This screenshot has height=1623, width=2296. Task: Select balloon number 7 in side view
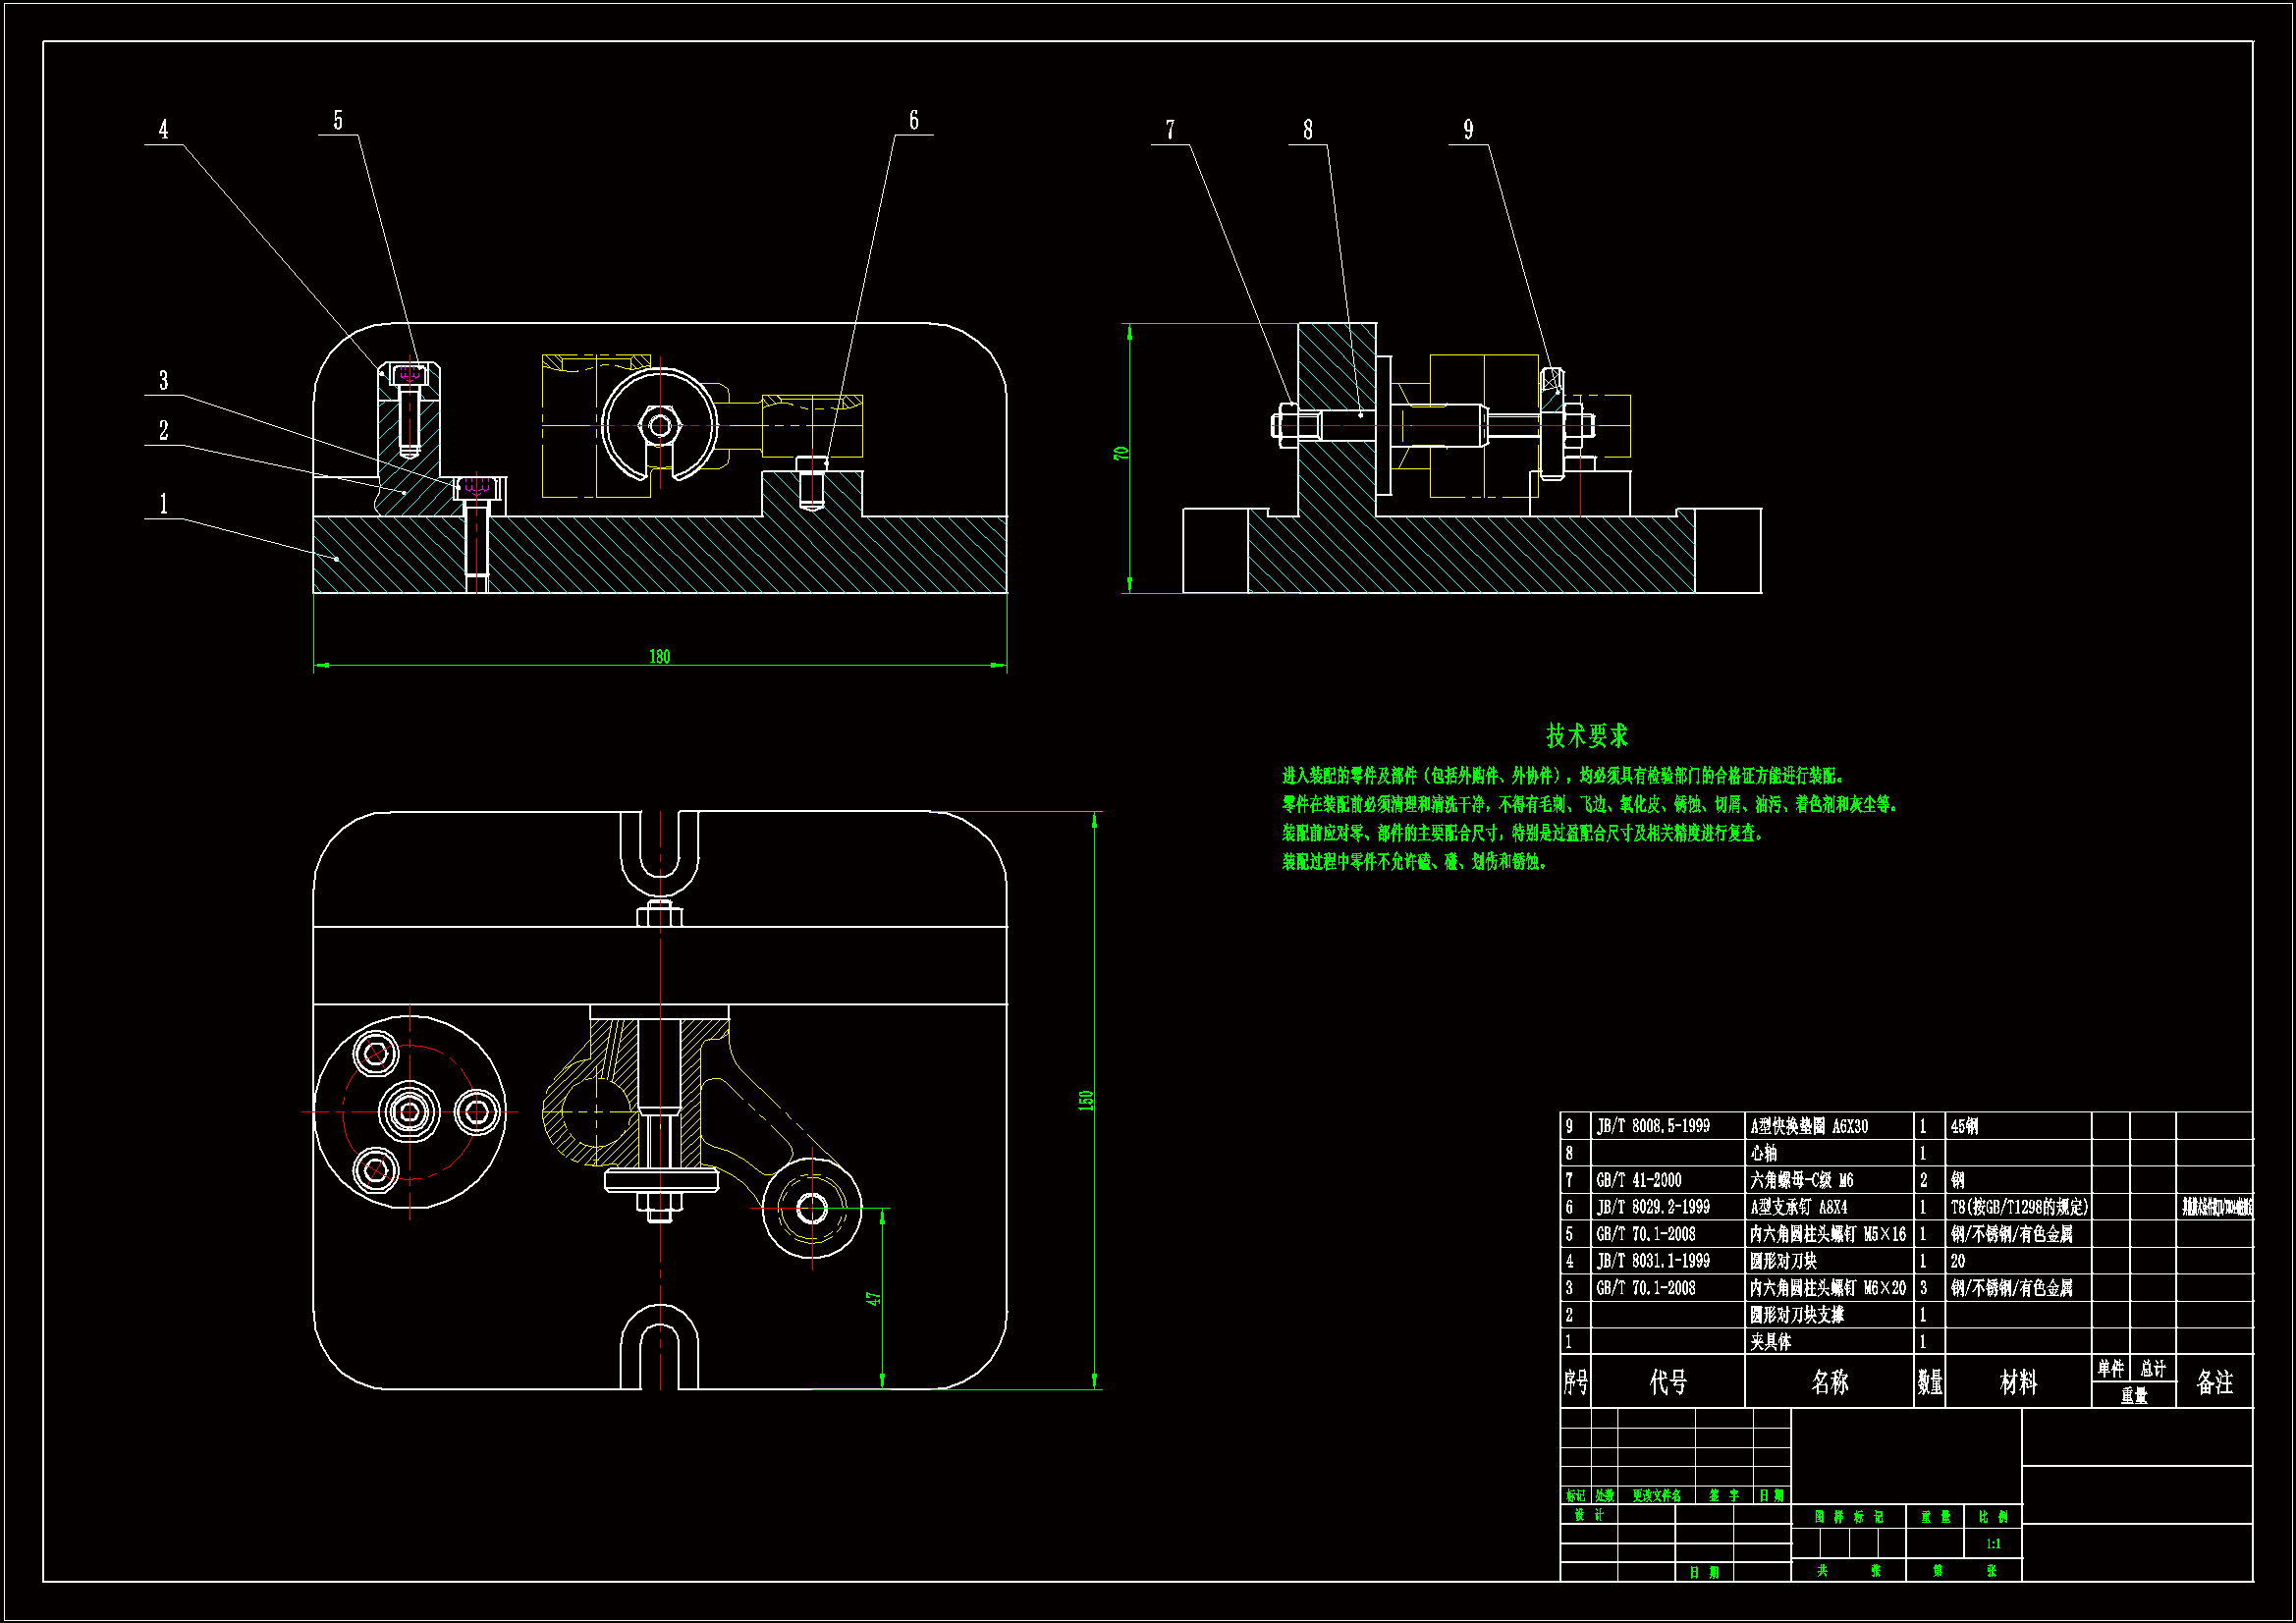(1170, 130)
